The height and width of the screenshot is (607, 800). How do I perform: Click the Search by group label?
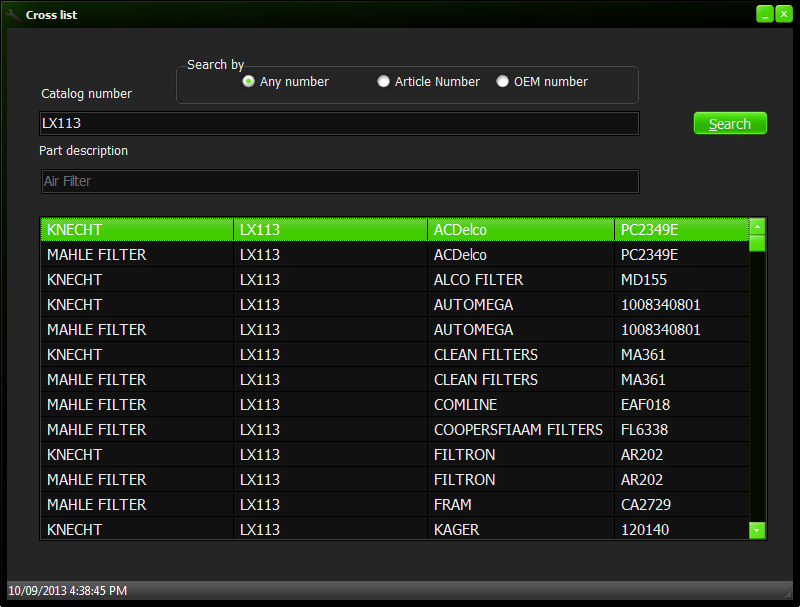pos(215,65)
